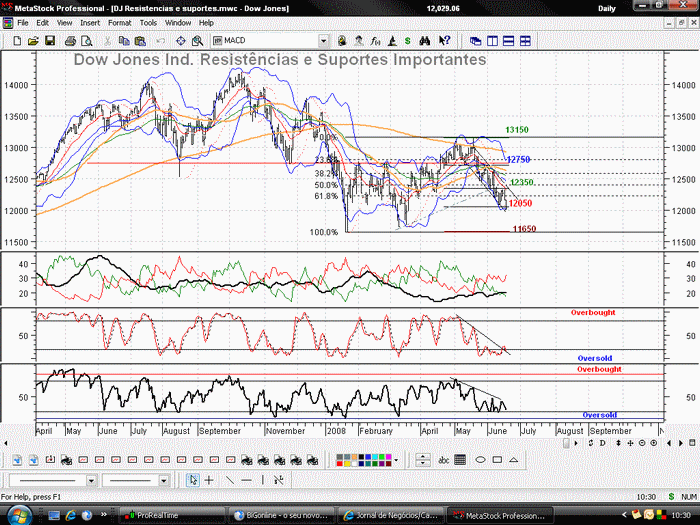Open The Explorer binoculars icon
The image size is (700, 525).
(x=425, y=41)
